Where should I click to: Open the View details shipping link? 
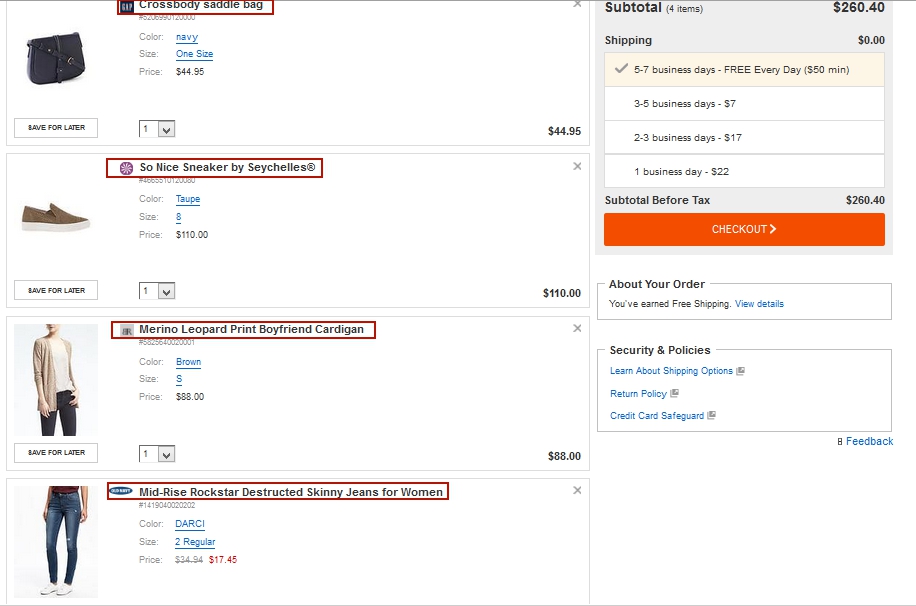point(759,304)
